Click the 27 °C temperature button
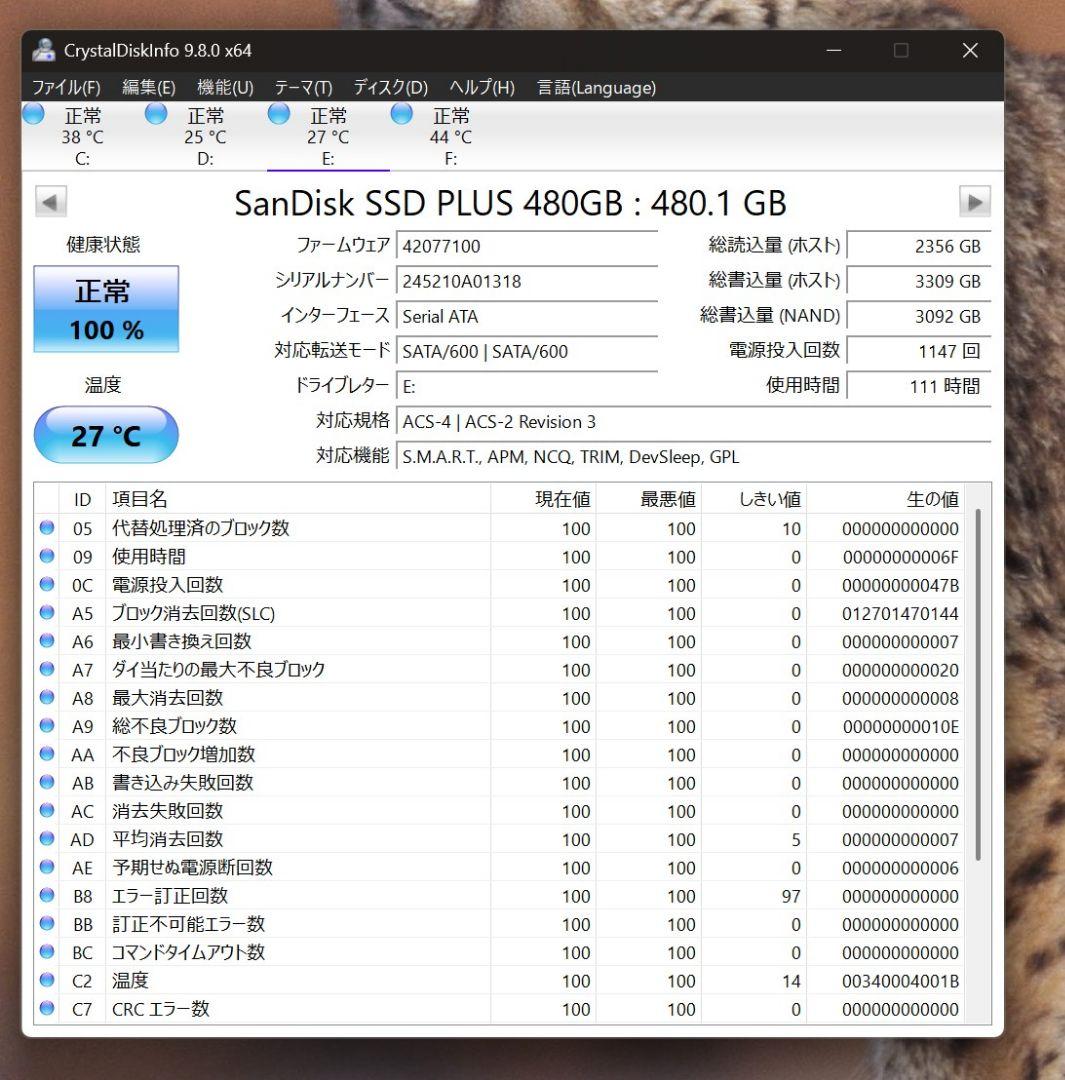 click(x=106, y=435)
